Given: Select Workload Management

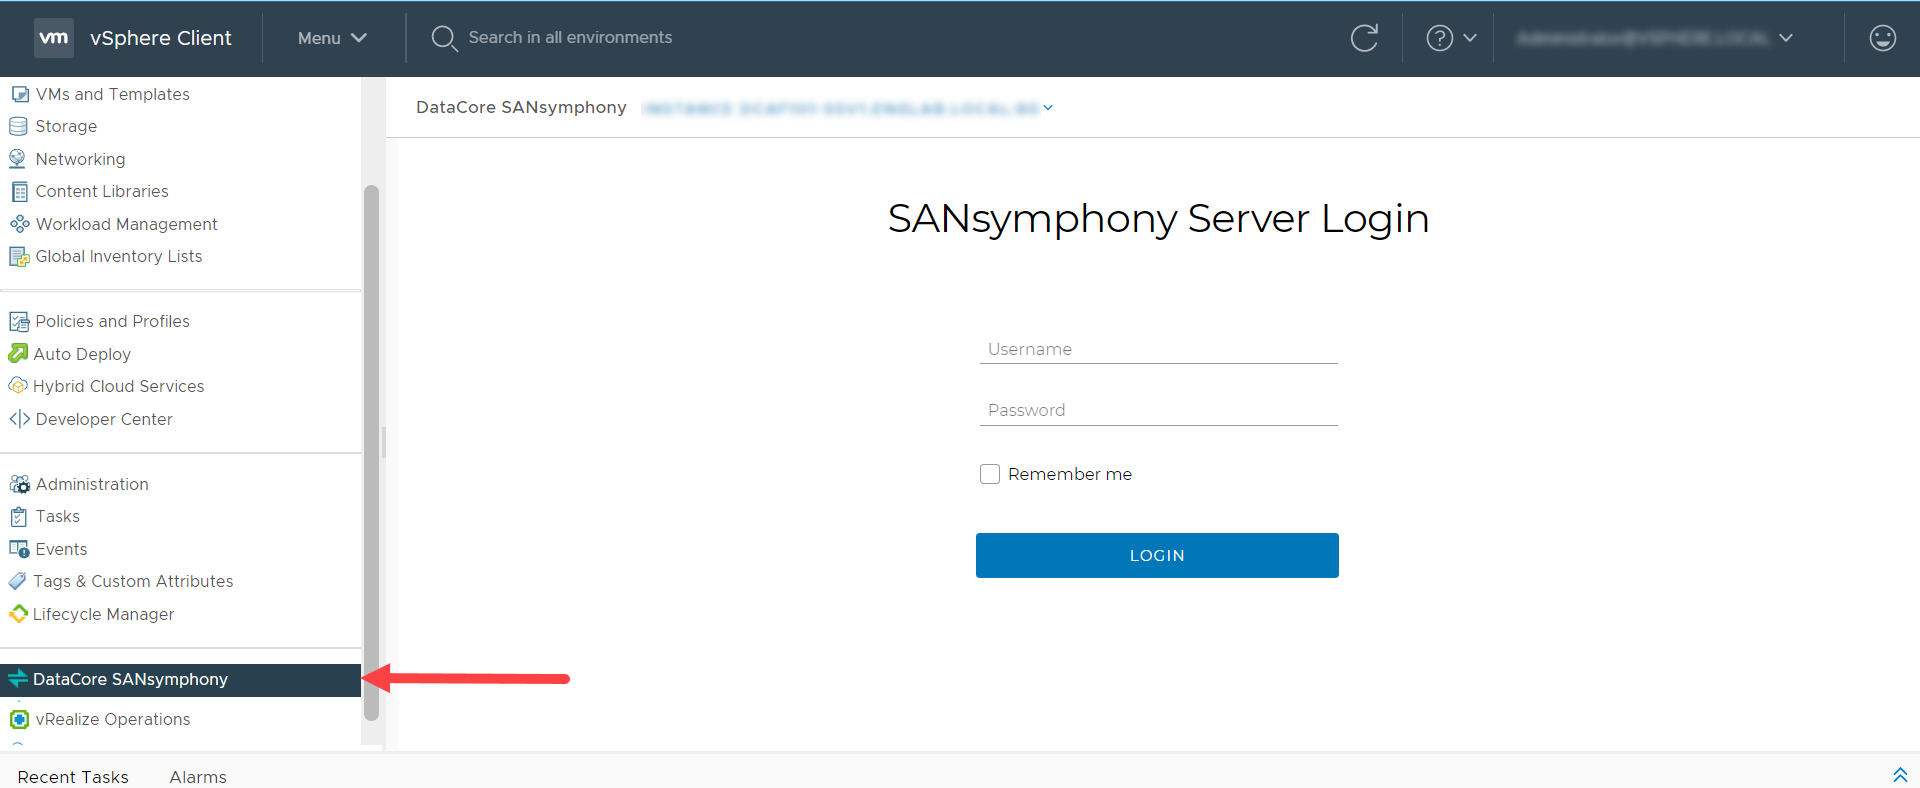Looking at the screenshot, I should 126,224.
